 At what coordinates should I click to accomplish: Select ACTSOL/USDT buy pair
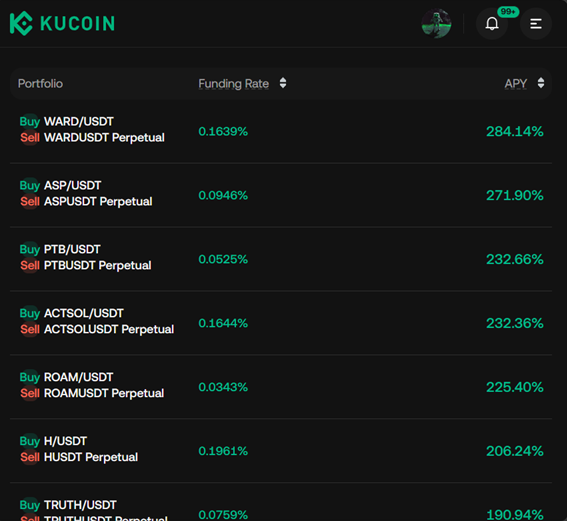click(x=84, y=313)
